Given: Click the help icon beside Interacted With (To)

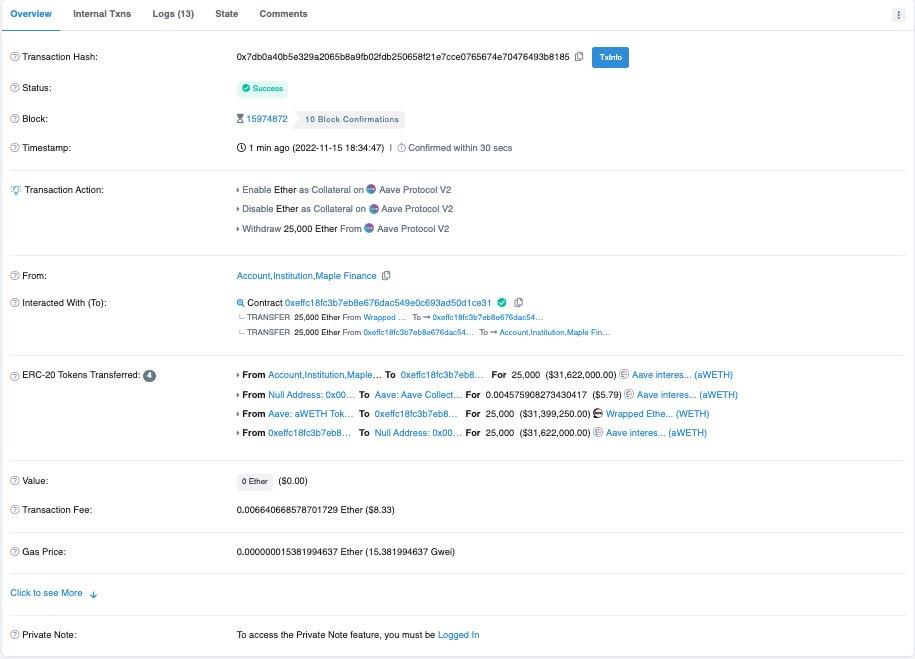Looking at the screenshot, I should 15,303.
